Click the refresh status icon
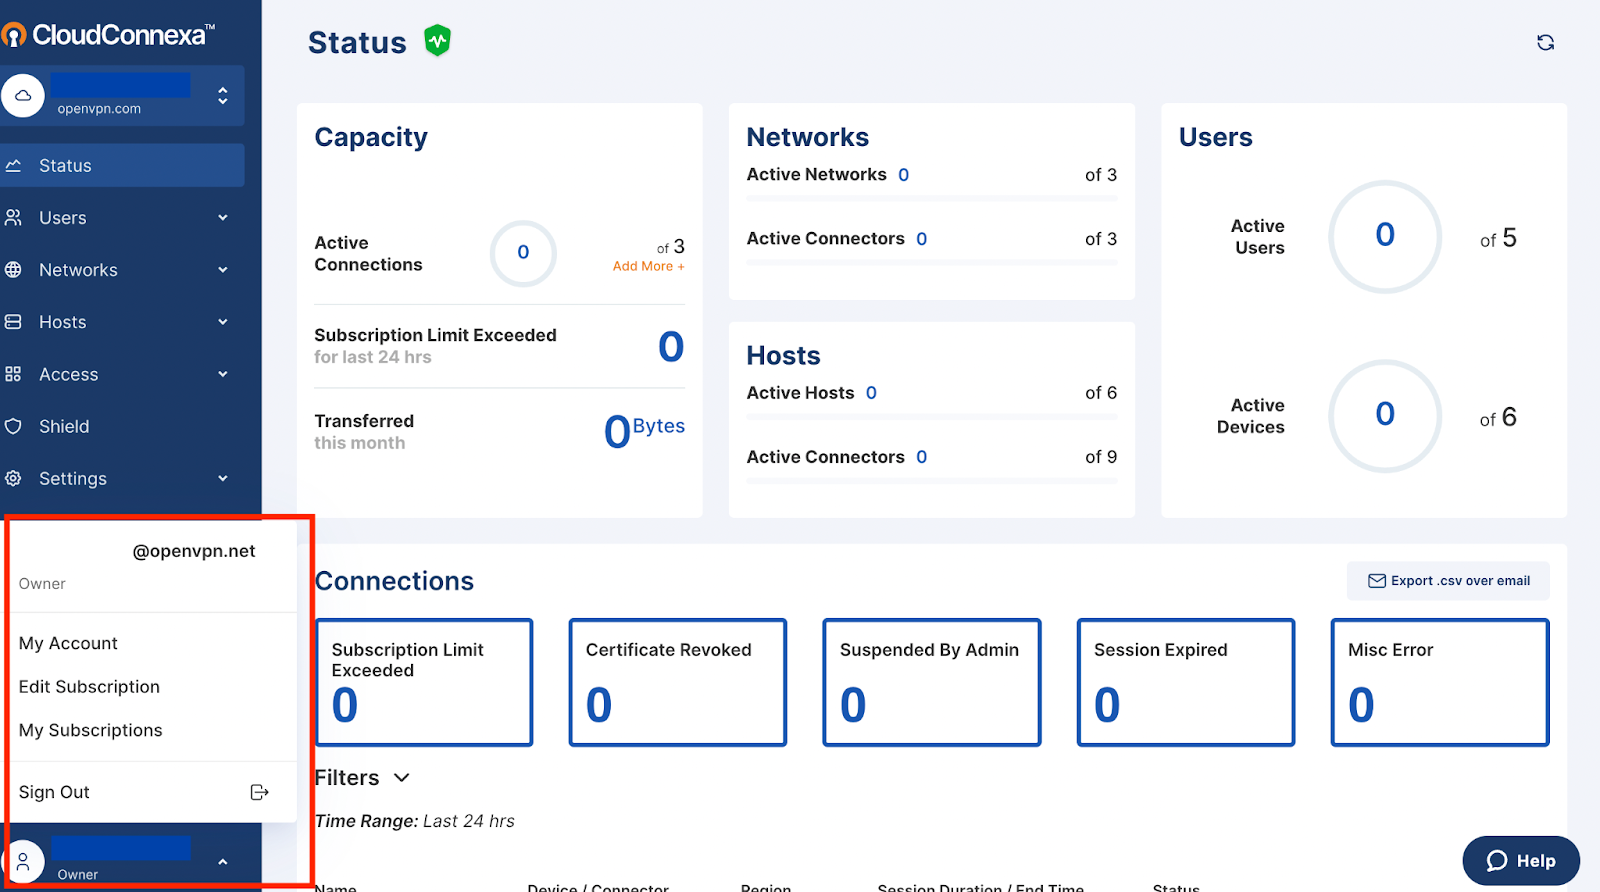The height and width of the screenshot is (892, 1600). coord(1545,42)
